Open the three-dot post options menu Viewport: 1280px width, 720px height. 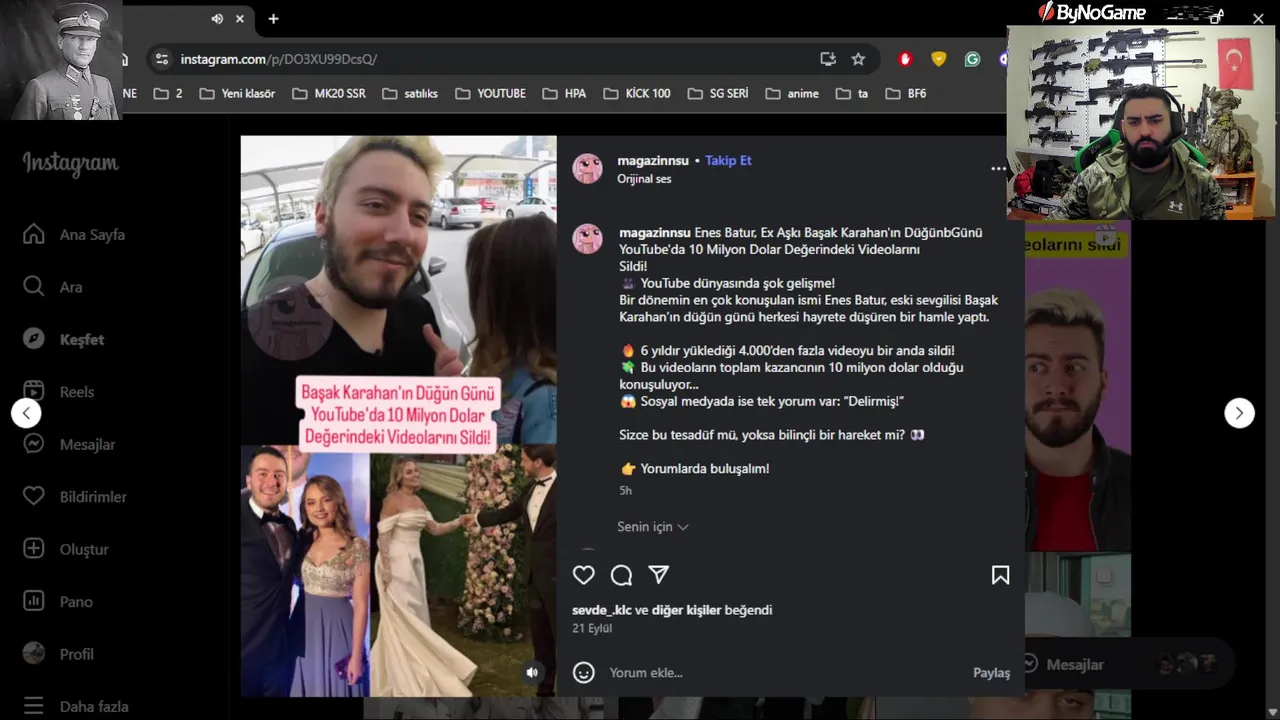point(998,169)
